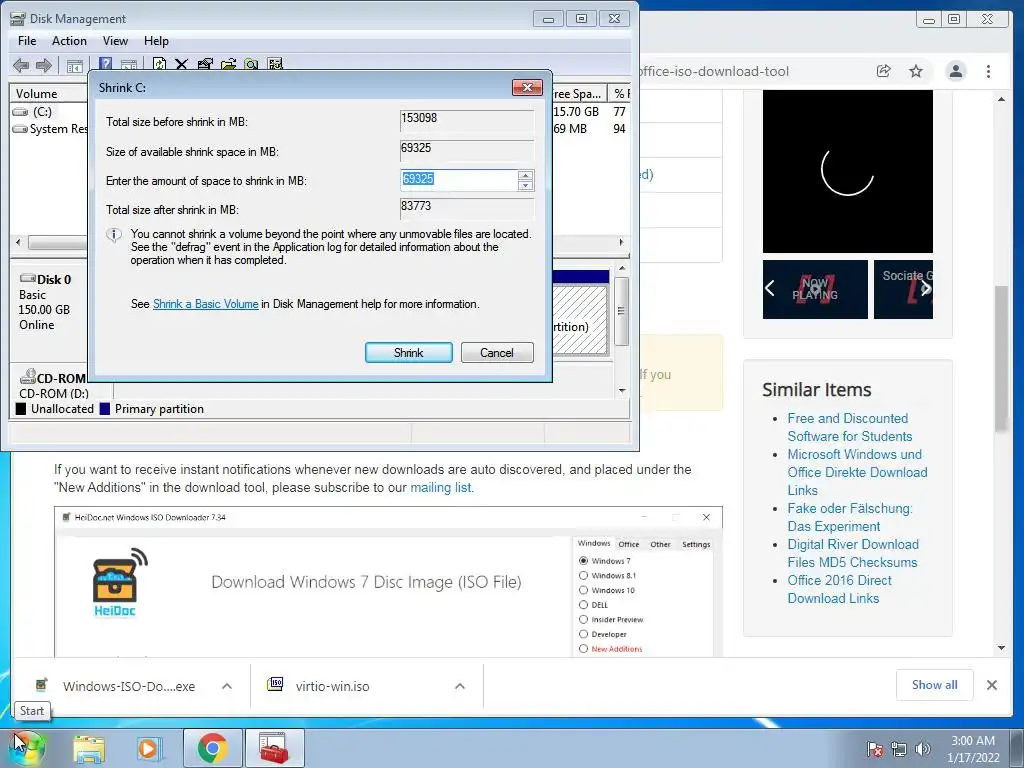Viewport: 1024px width, 768px height.
Task: Click the disk pane vertical scrollbar thumb
Action: (x=621, y=311)
